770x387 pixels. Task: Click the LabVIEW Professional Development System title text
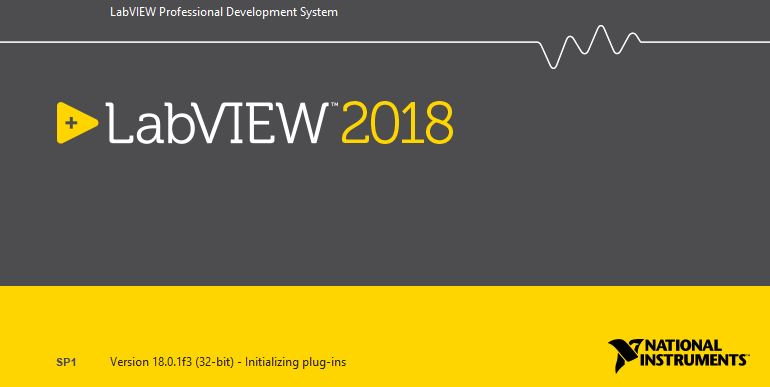click(224, 12)
